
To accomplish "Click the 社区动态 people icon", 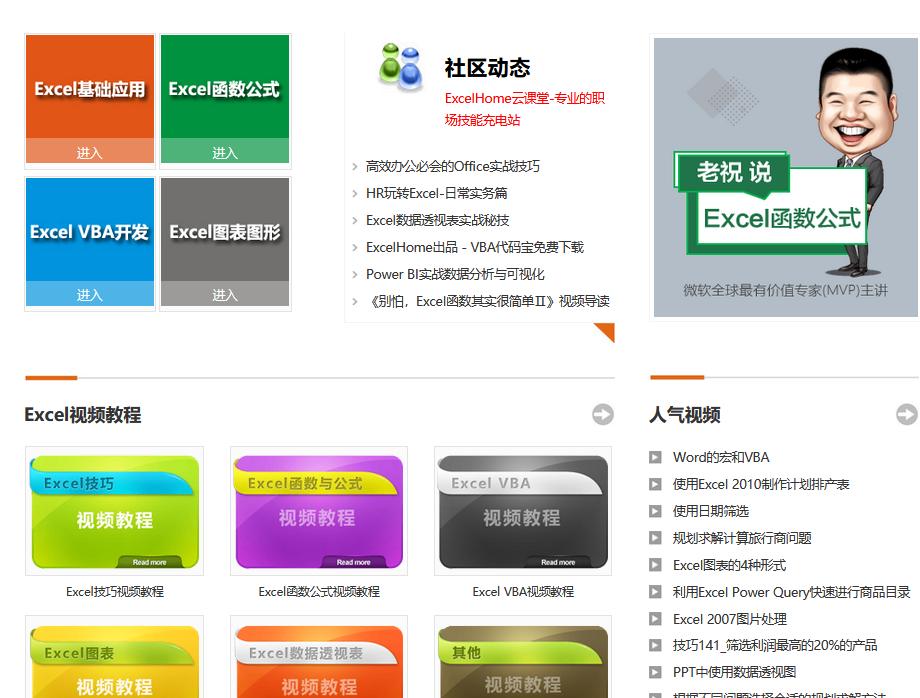I will click(x=399, y=68).
